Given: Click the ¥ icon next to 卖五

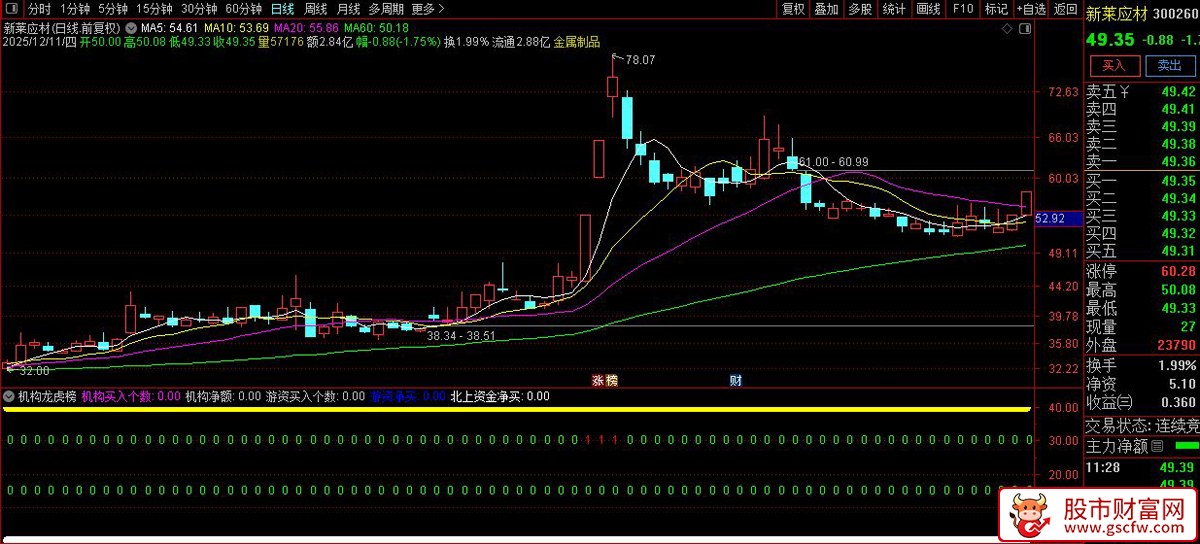Looking at the screenshot, I should point(1125,92).
